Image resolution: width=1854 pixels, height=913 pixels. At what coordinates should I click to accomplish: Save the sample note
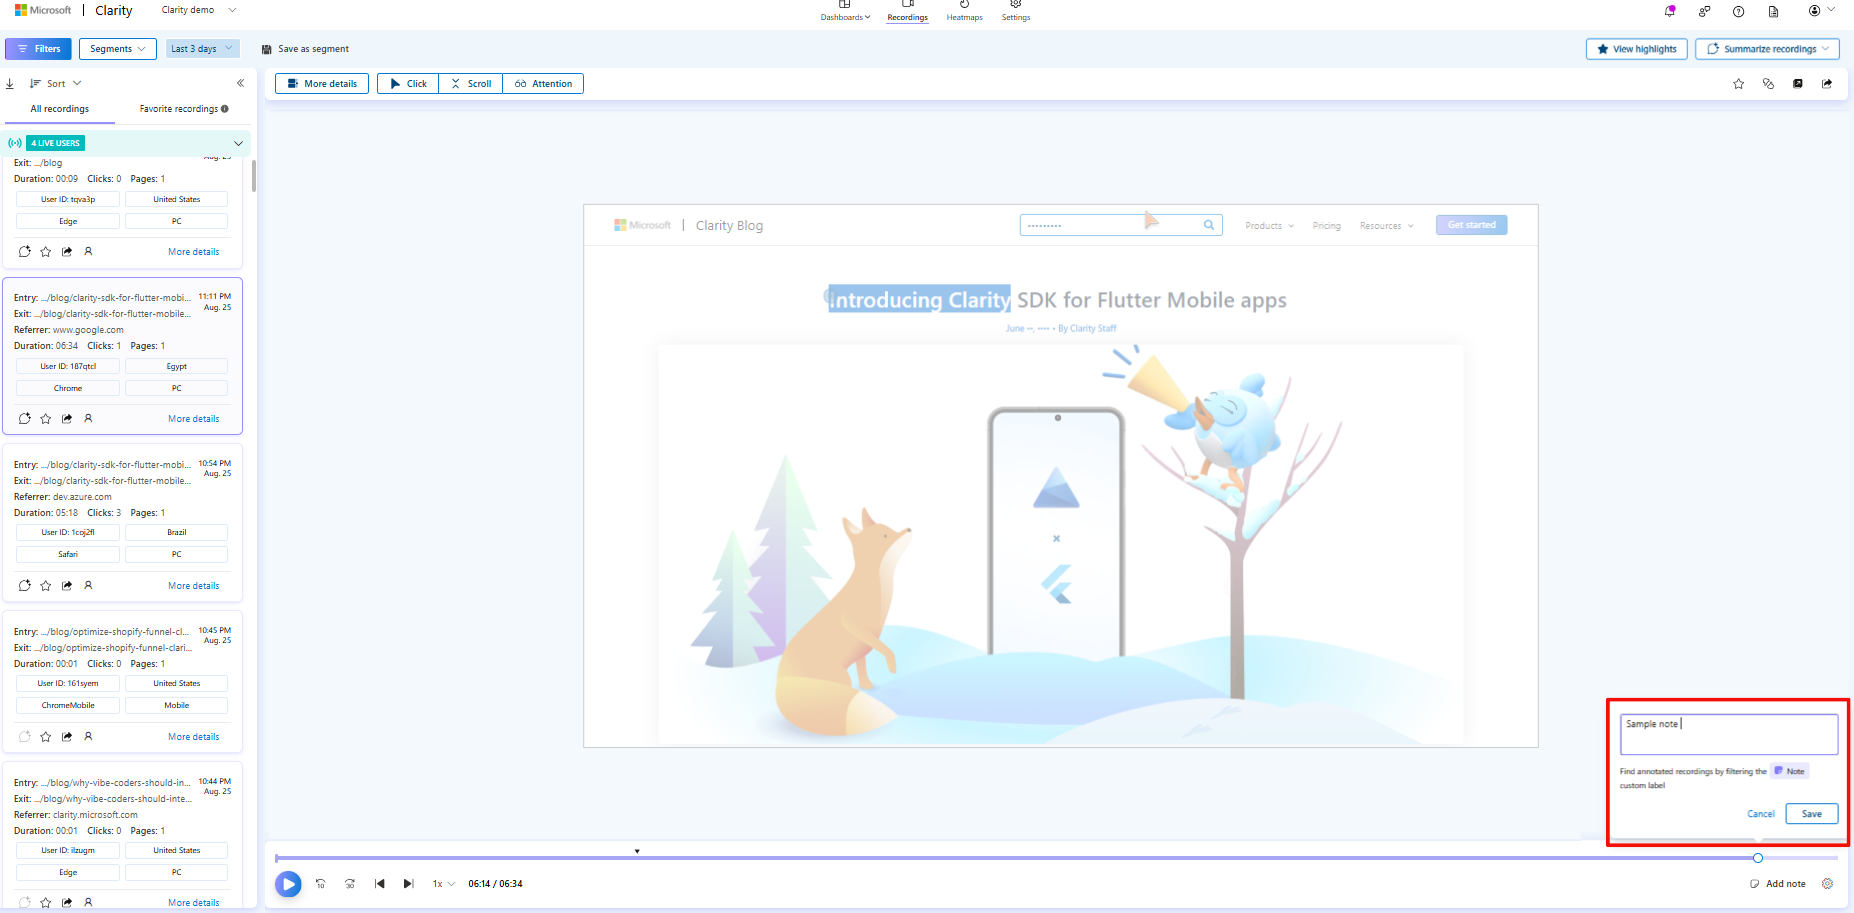pos(1811,814)
